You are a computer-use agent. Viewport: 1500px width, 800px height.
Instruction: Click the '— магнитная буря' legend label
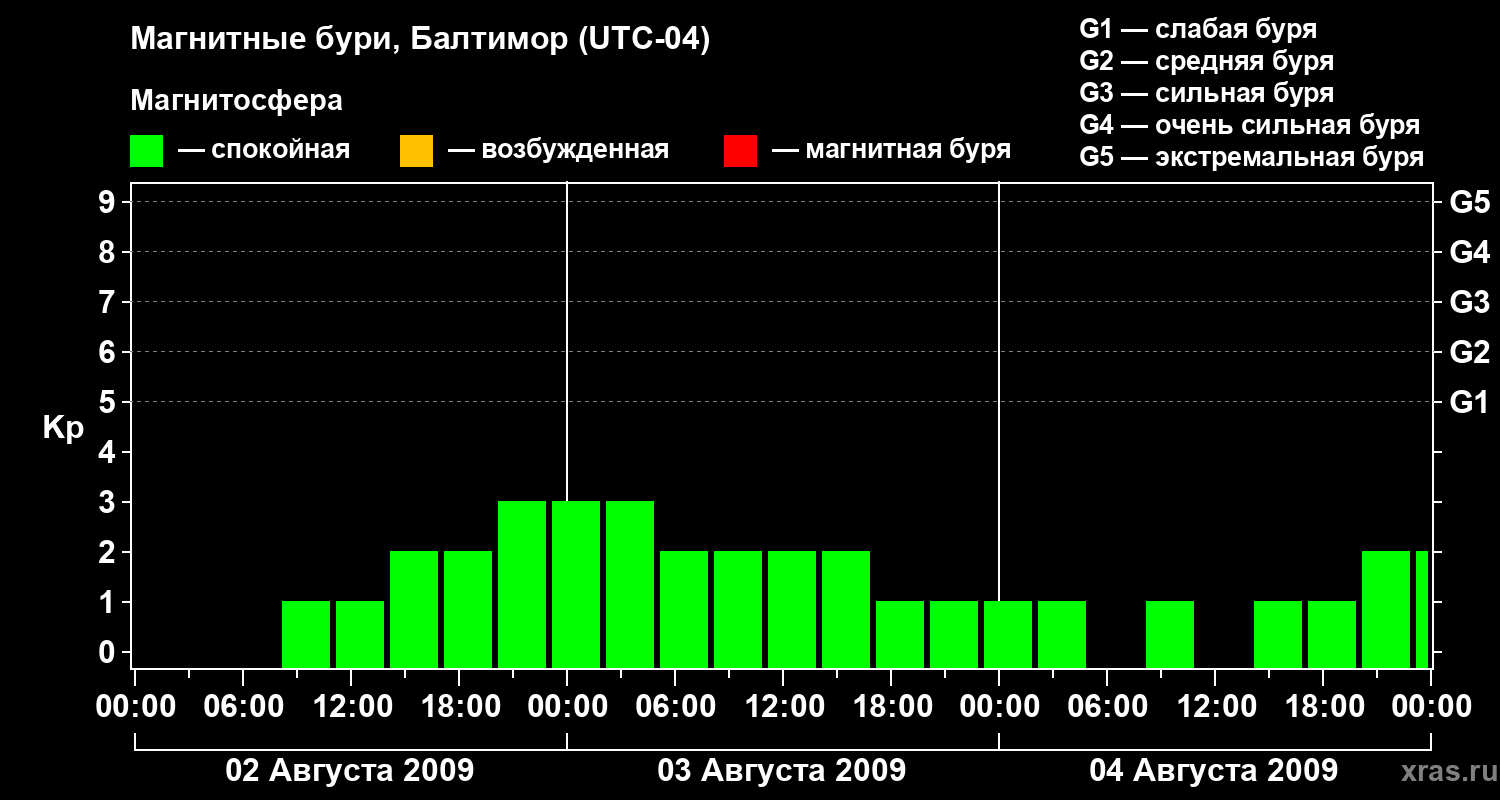(892, 151)
